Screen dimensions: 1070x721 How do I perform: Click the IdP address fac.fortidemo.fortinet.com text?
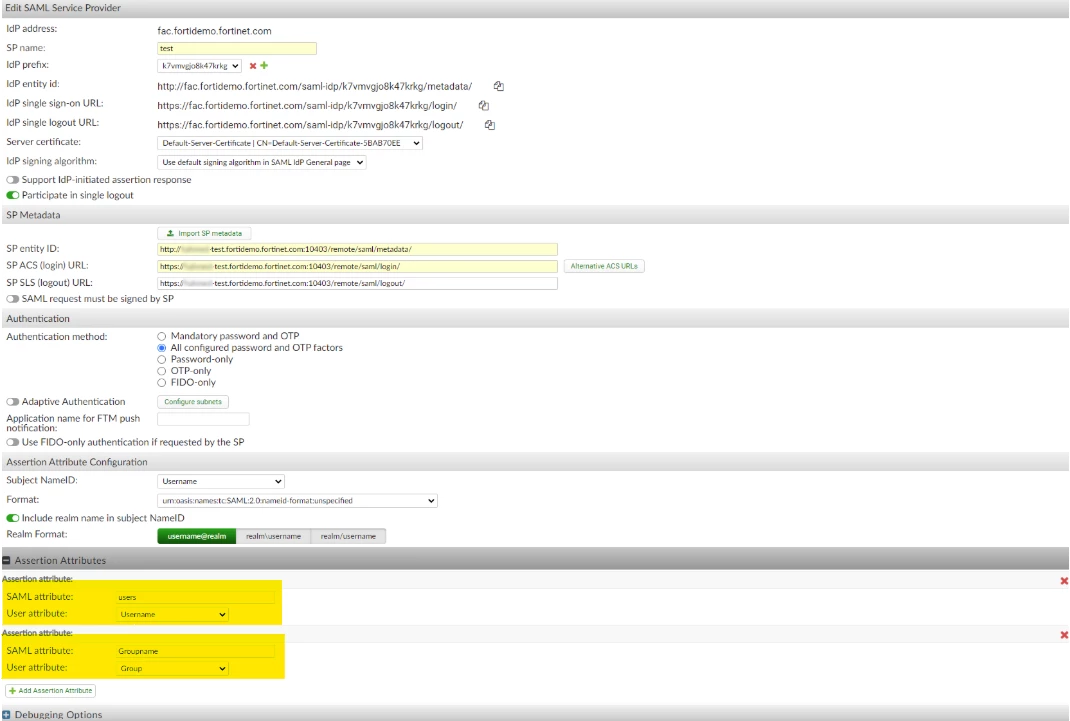[x=214, y=31]
